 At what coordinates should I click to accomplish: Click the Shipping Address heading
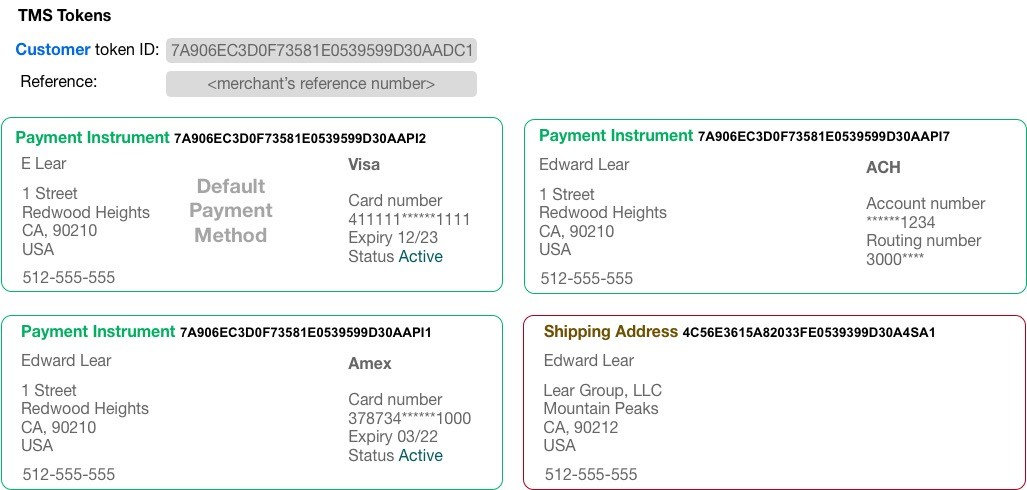click(739, 331)
